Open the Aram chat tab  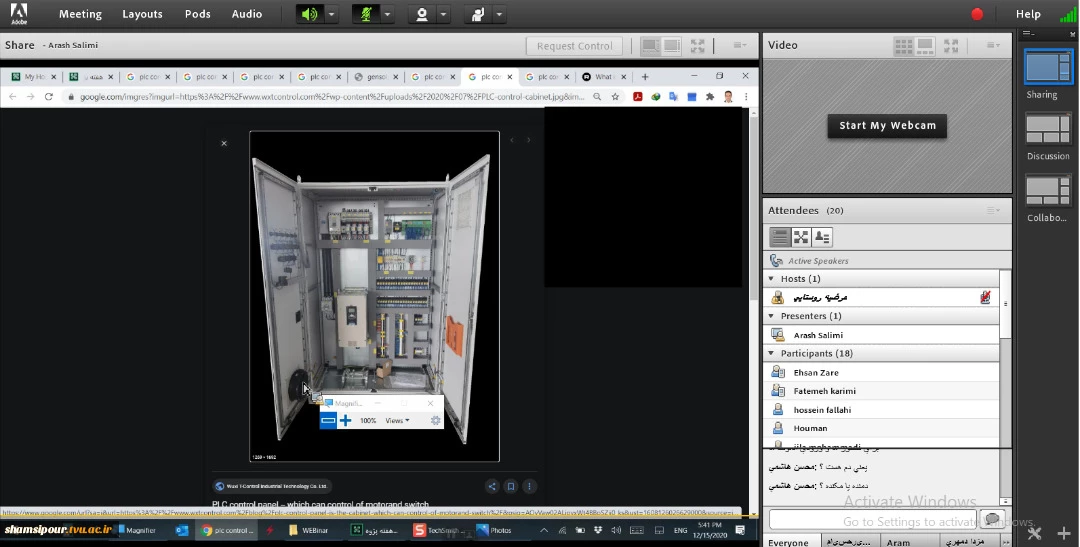(898, 542)
